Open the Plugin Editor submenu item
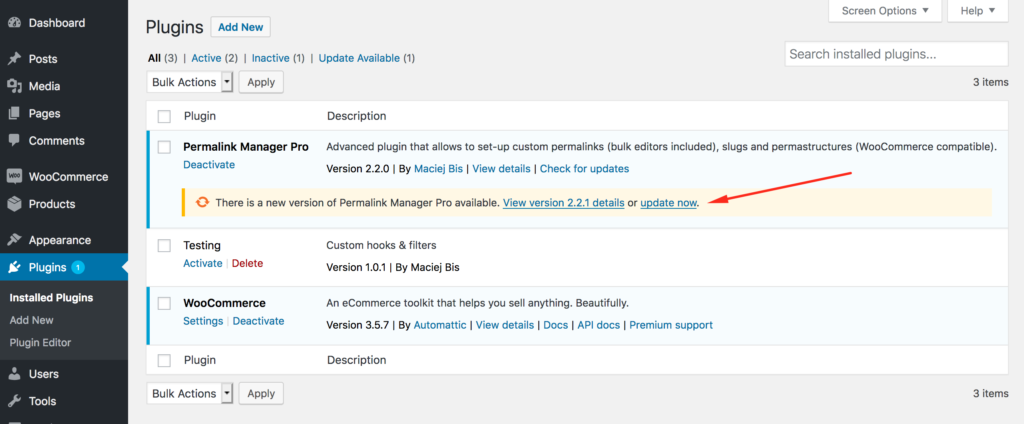Image resolution: width=1024 pixels, height=424 pixels. (40, 342)
